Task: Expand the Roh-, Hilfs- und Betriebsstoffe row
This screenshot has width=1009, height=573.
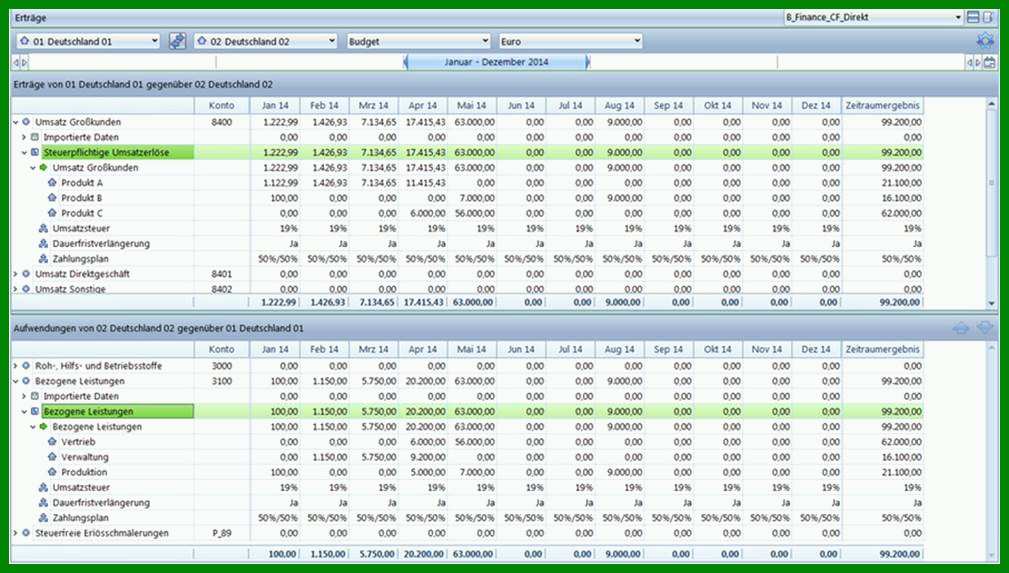Action: (x=16, y=366)
